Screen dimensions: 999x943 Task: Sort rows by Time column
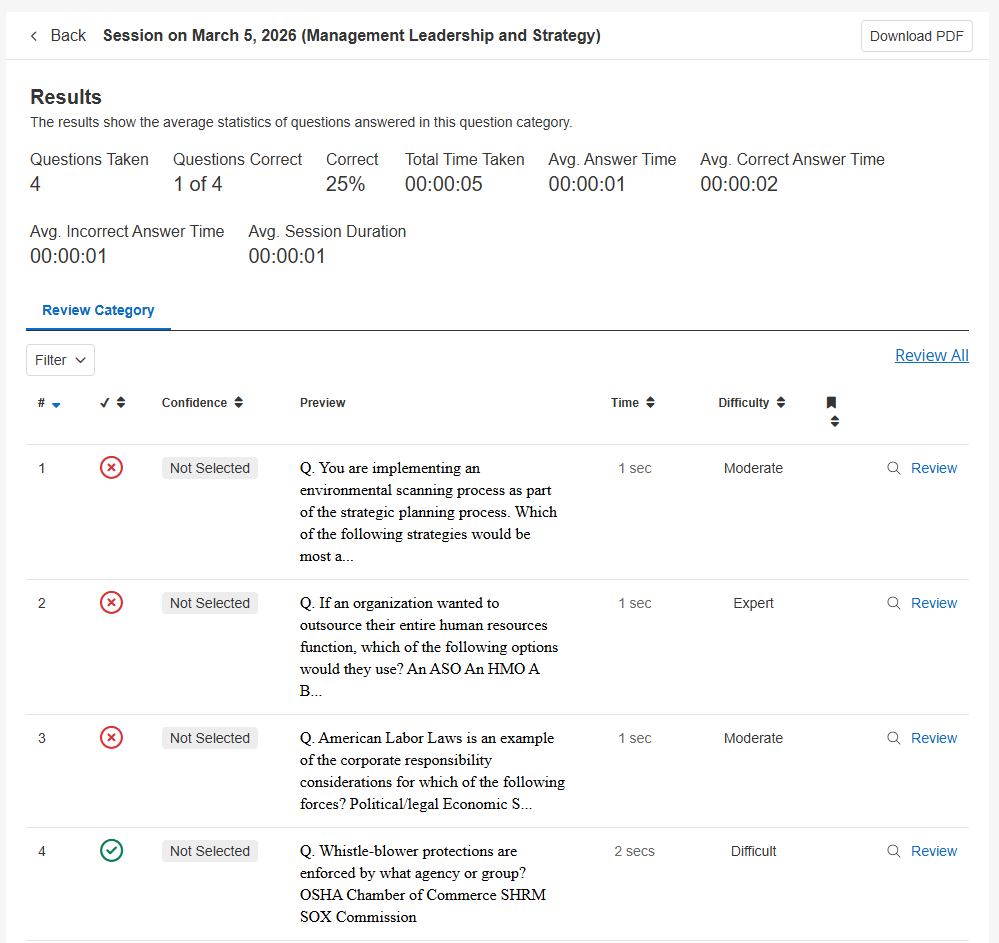(x=650, y=403)
